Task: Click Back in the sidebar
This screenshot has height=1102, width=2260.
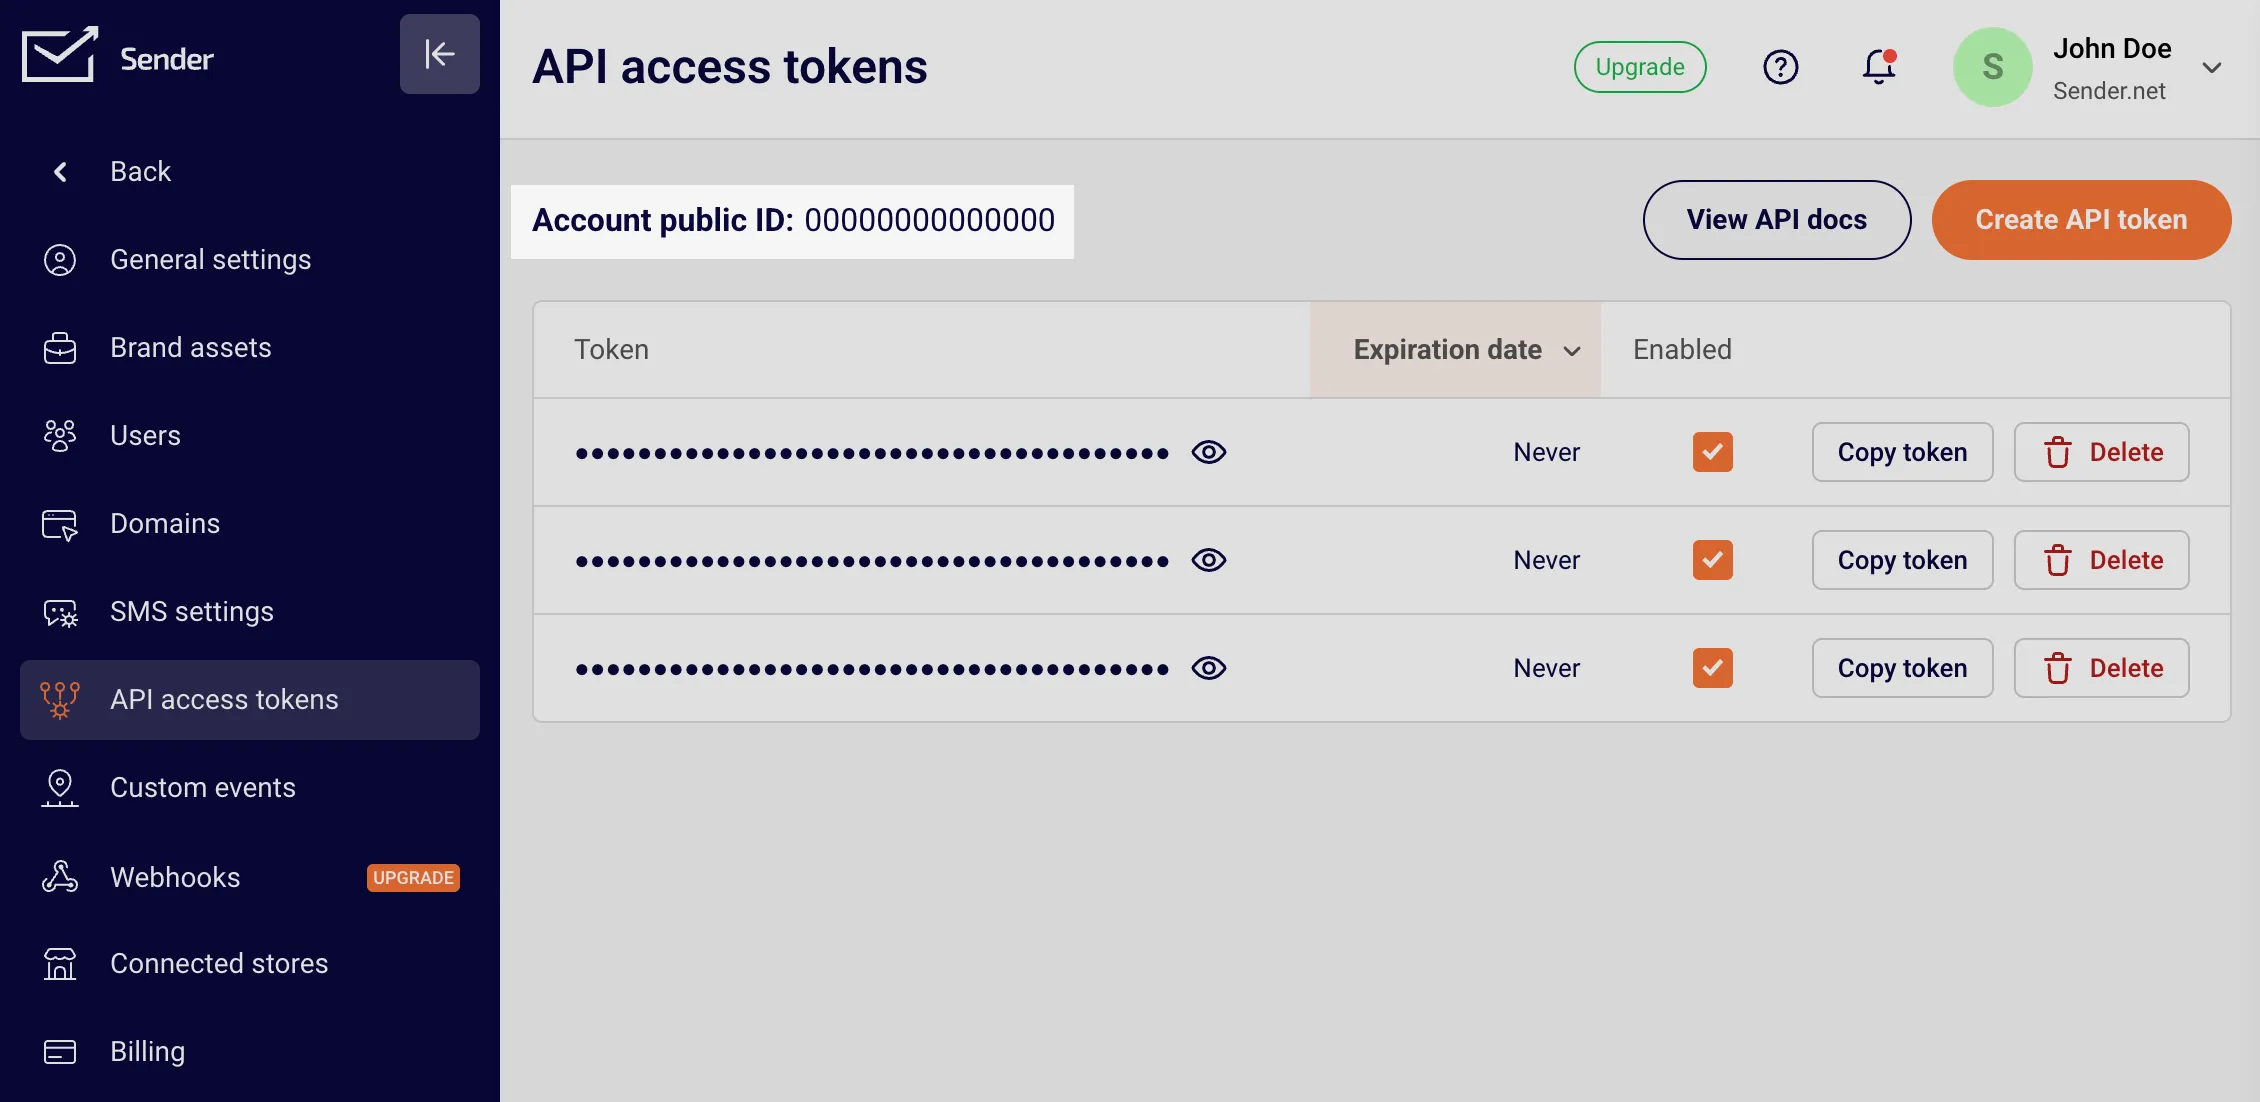Action: 140,170
